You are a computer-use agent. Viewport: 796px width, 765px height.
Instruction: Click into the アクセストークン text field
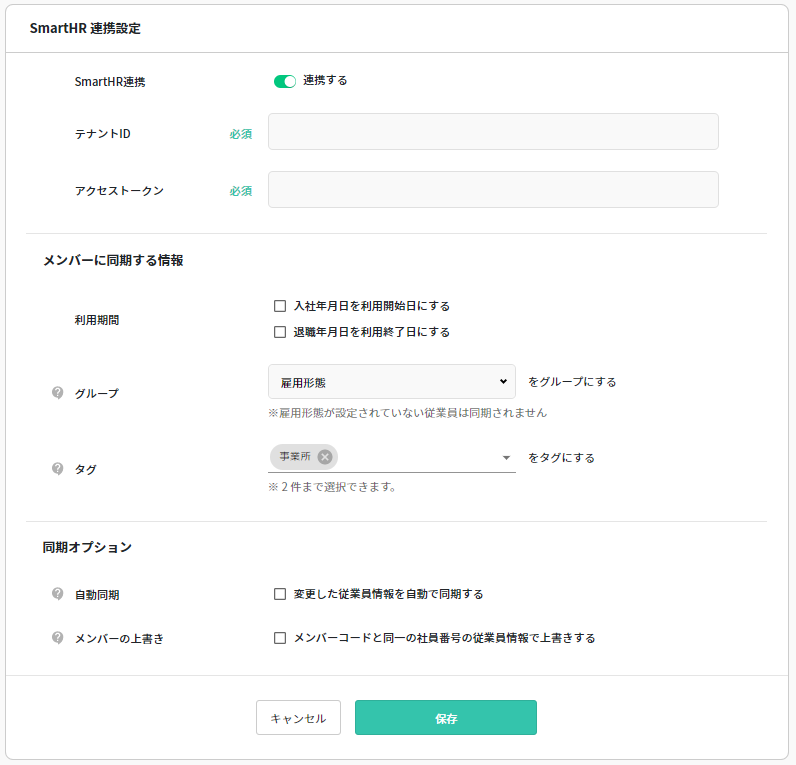(x=493, y=190)
